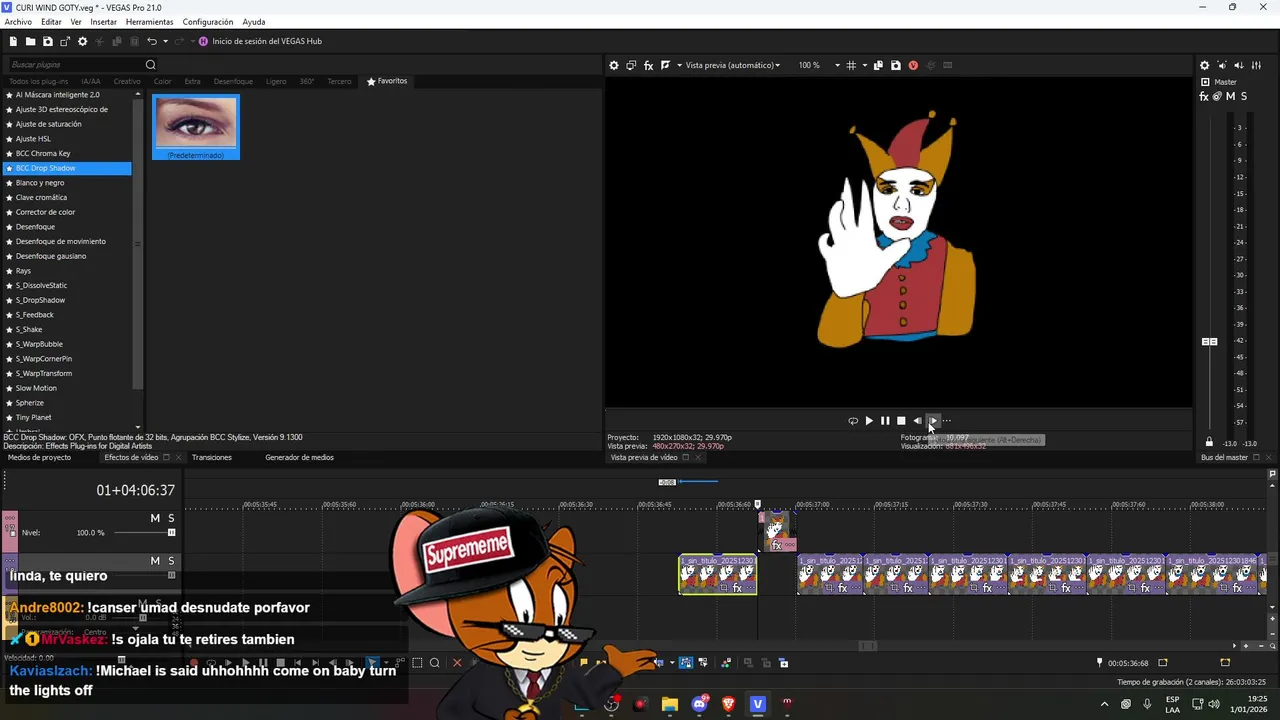Image resolution: width=1280 pixels, height=720 pixels.
Task: Copy preview snapshot to clipboard icon
Action: pos(878,65)
